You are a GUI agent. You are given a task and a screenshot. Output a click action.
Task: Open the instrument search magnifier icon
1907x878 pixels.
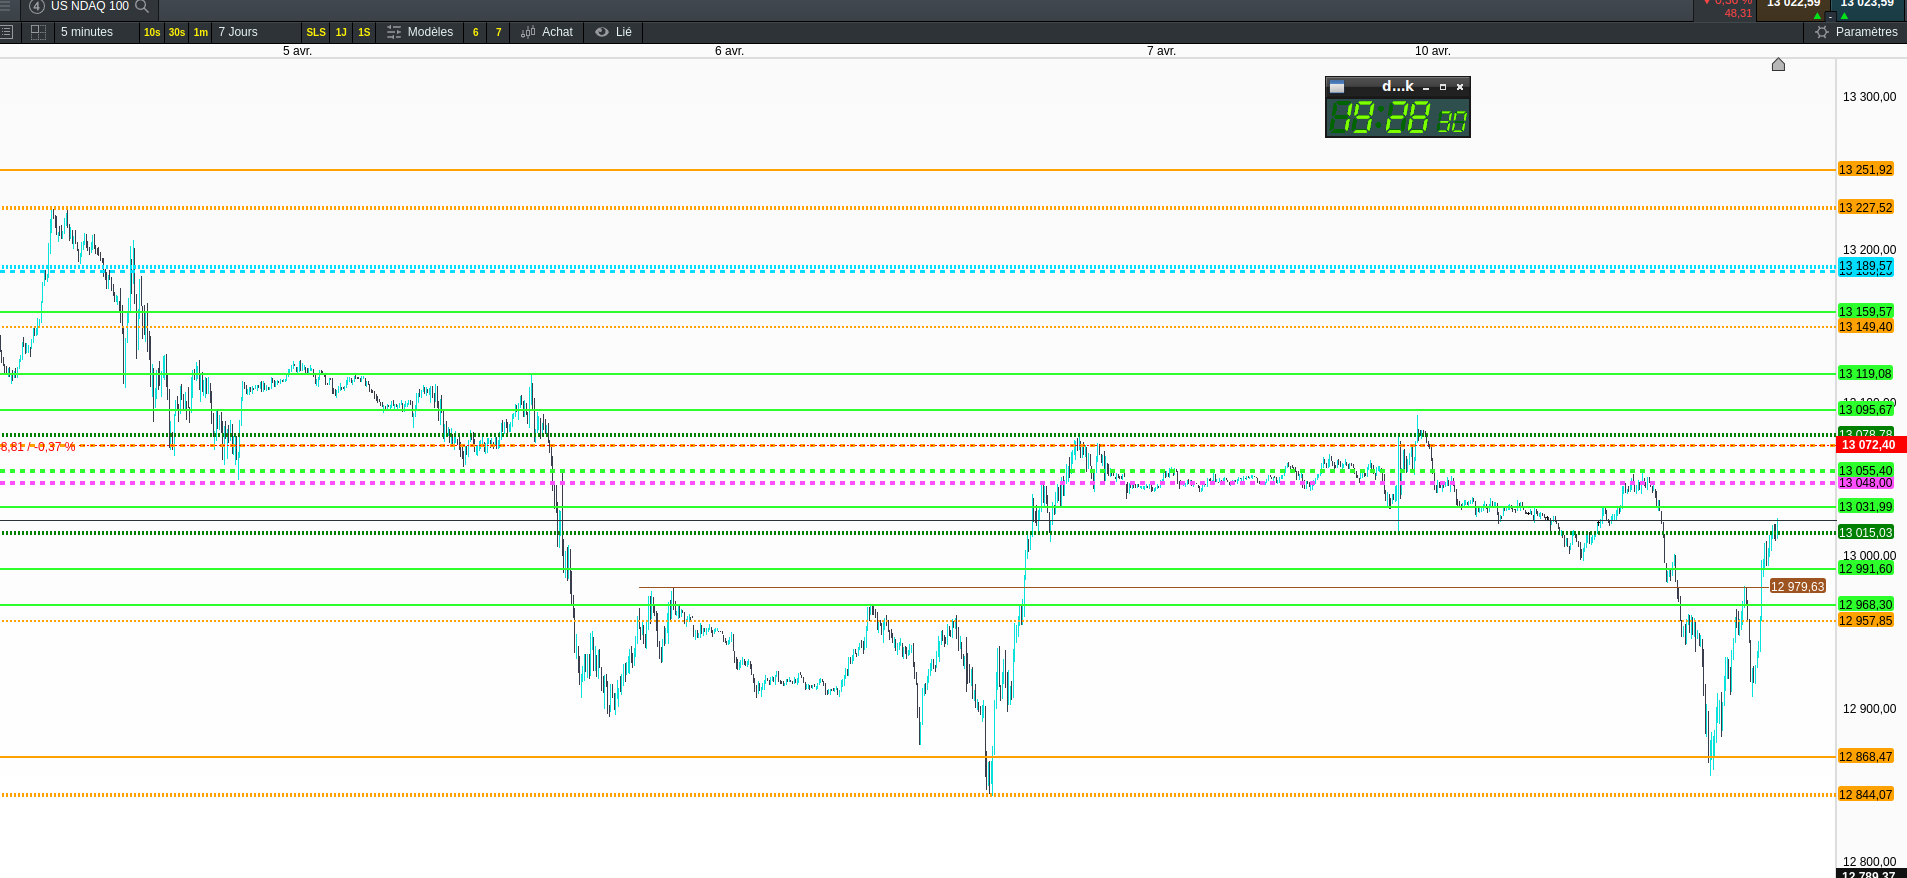pyautogui.click(x=142, y=6)
